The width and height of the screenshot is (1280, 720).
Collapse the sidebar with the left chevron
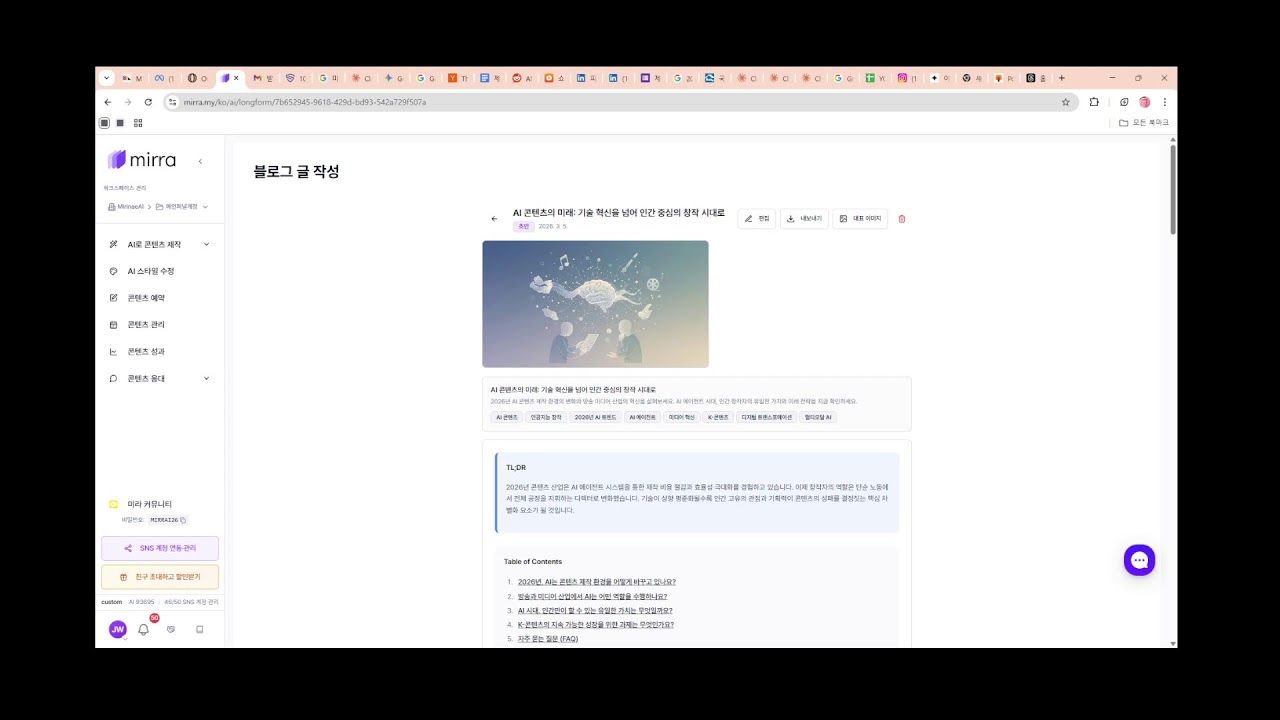tap(200, 161)
